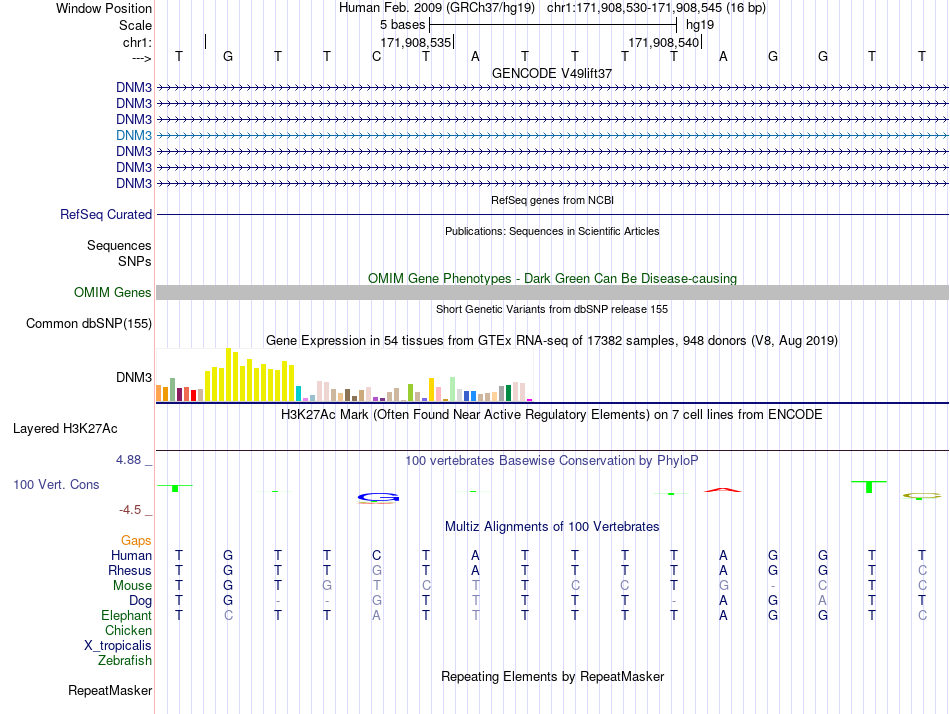This screenshot has width=950, height=714.
Task: Open RefSeq genes from NCBI track title
Action: [x=552, y=200]
